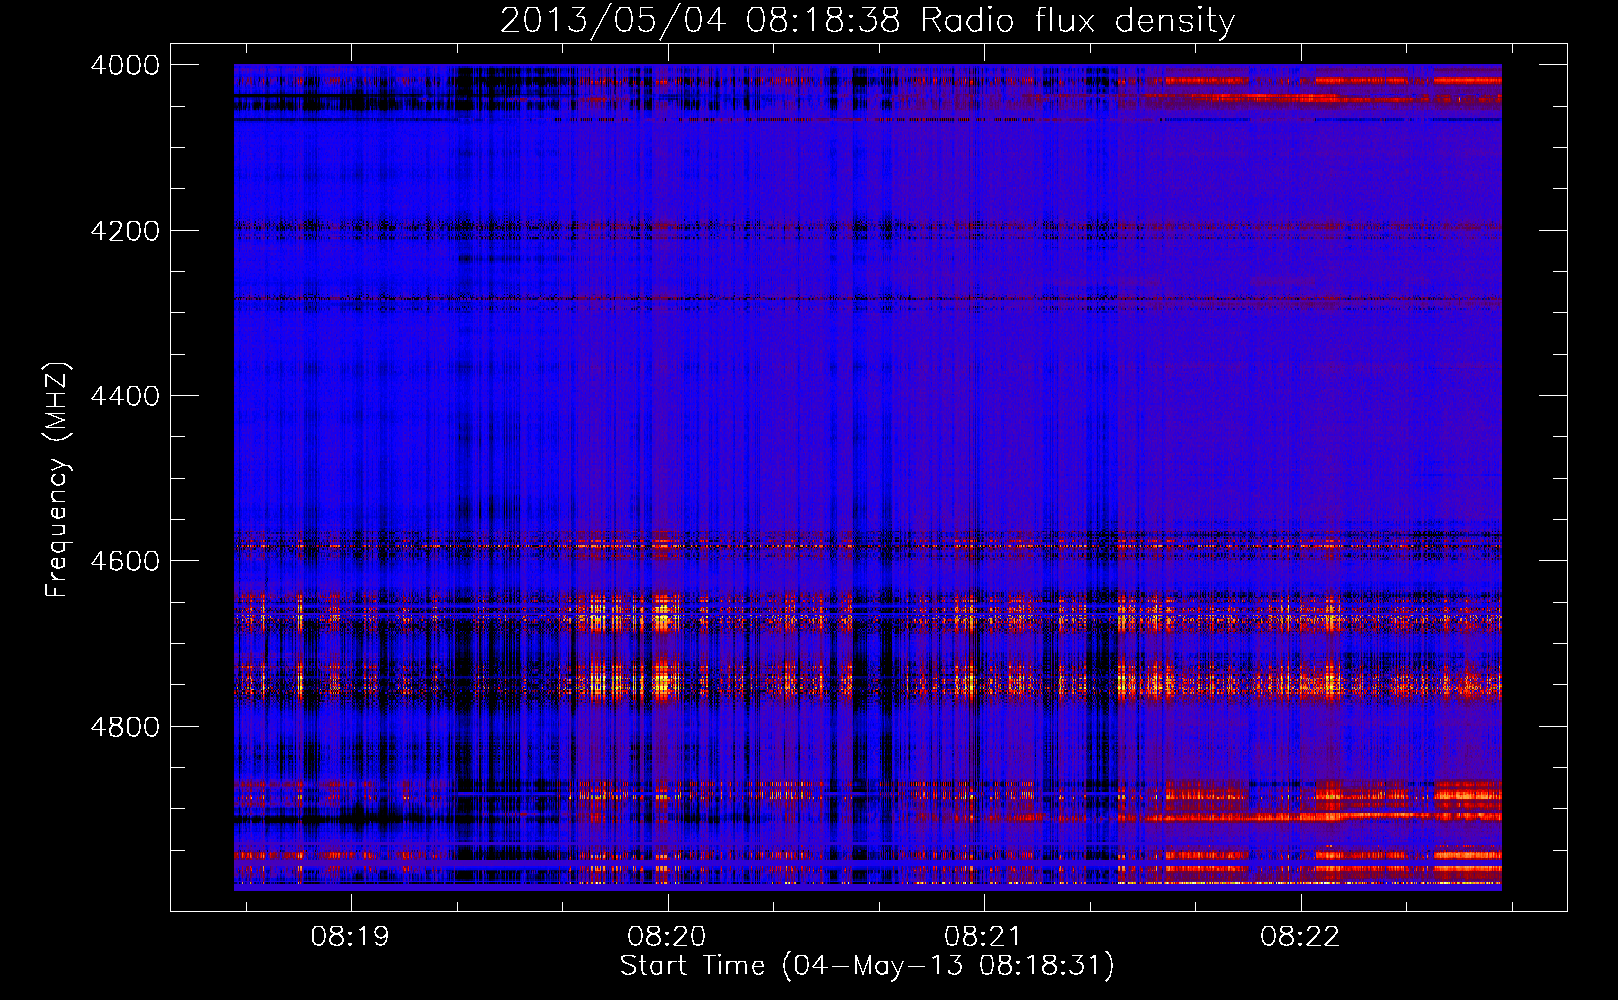Click the 4600 frequency axis label
Image resolution: width=1618 pixels, height=1000 pixels.
tap(125, 561)
